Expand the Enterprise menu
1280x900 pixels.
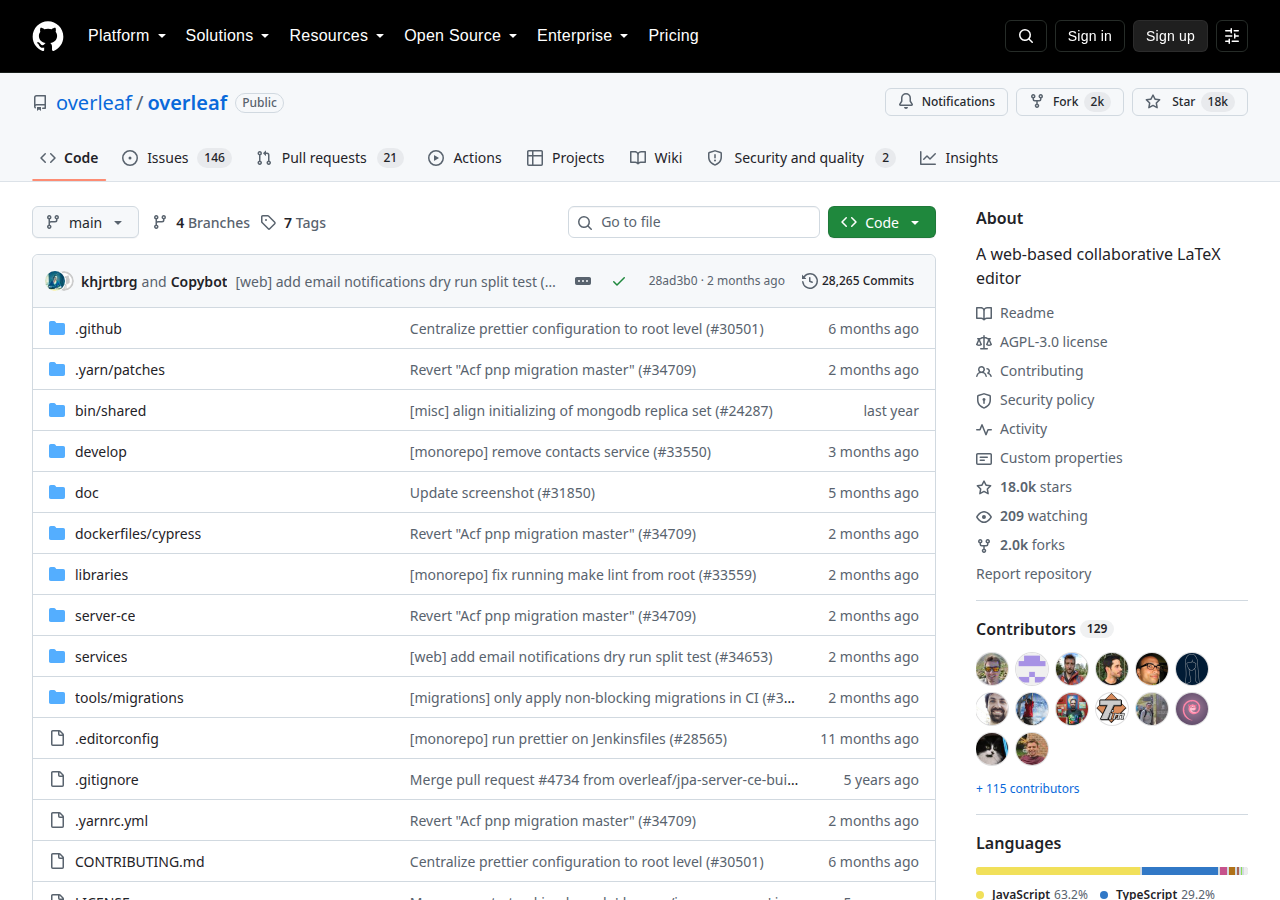point(582,36)
